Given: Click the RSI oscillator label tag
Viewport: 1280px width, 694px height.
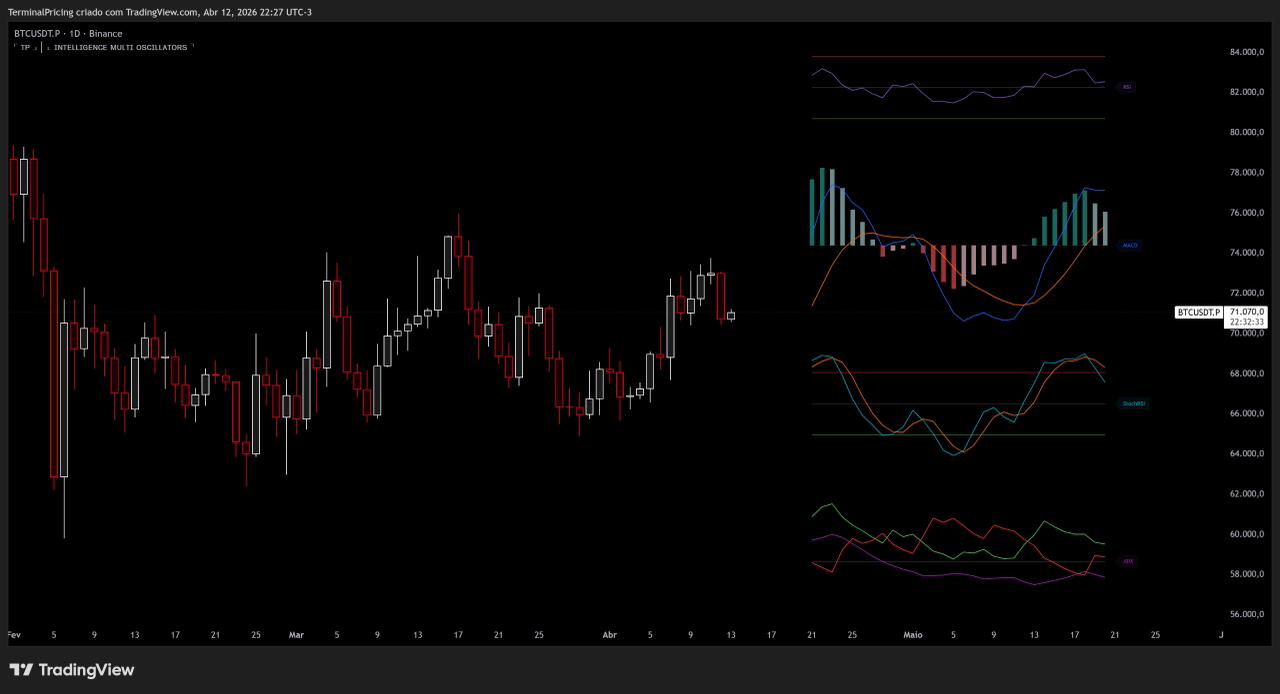Looking at the screenshot, I should tap(1127, 87).
